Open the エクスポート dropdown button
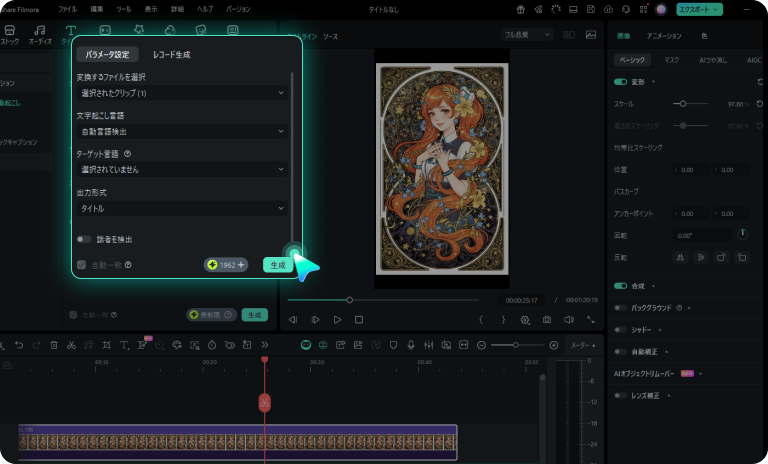This screenshot has width=768, height=464. 699,9
